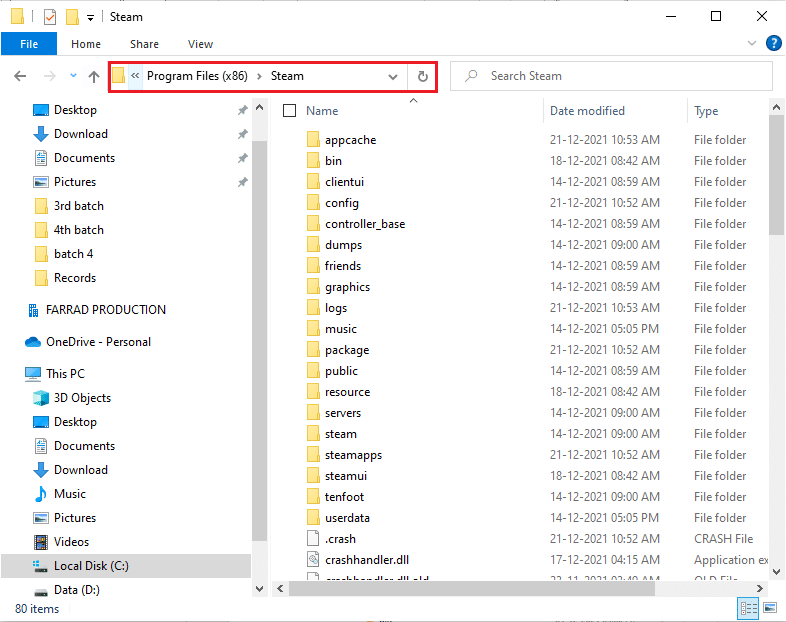
Task: Switch to the View ribbon tab
Action: pyautogui.click(x=200, y=44)
